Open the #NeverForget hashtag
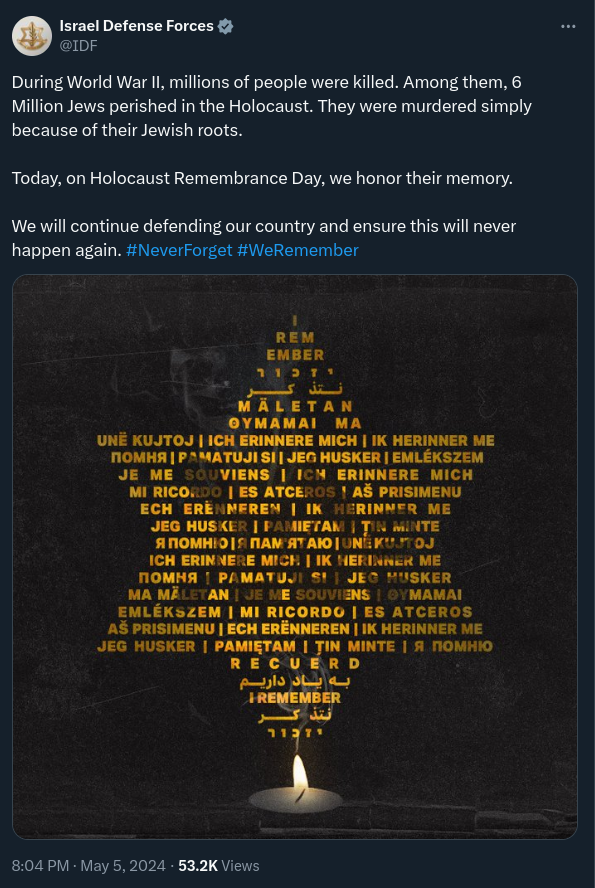This screenshot has height=888, width=595. tap(179, 250)
